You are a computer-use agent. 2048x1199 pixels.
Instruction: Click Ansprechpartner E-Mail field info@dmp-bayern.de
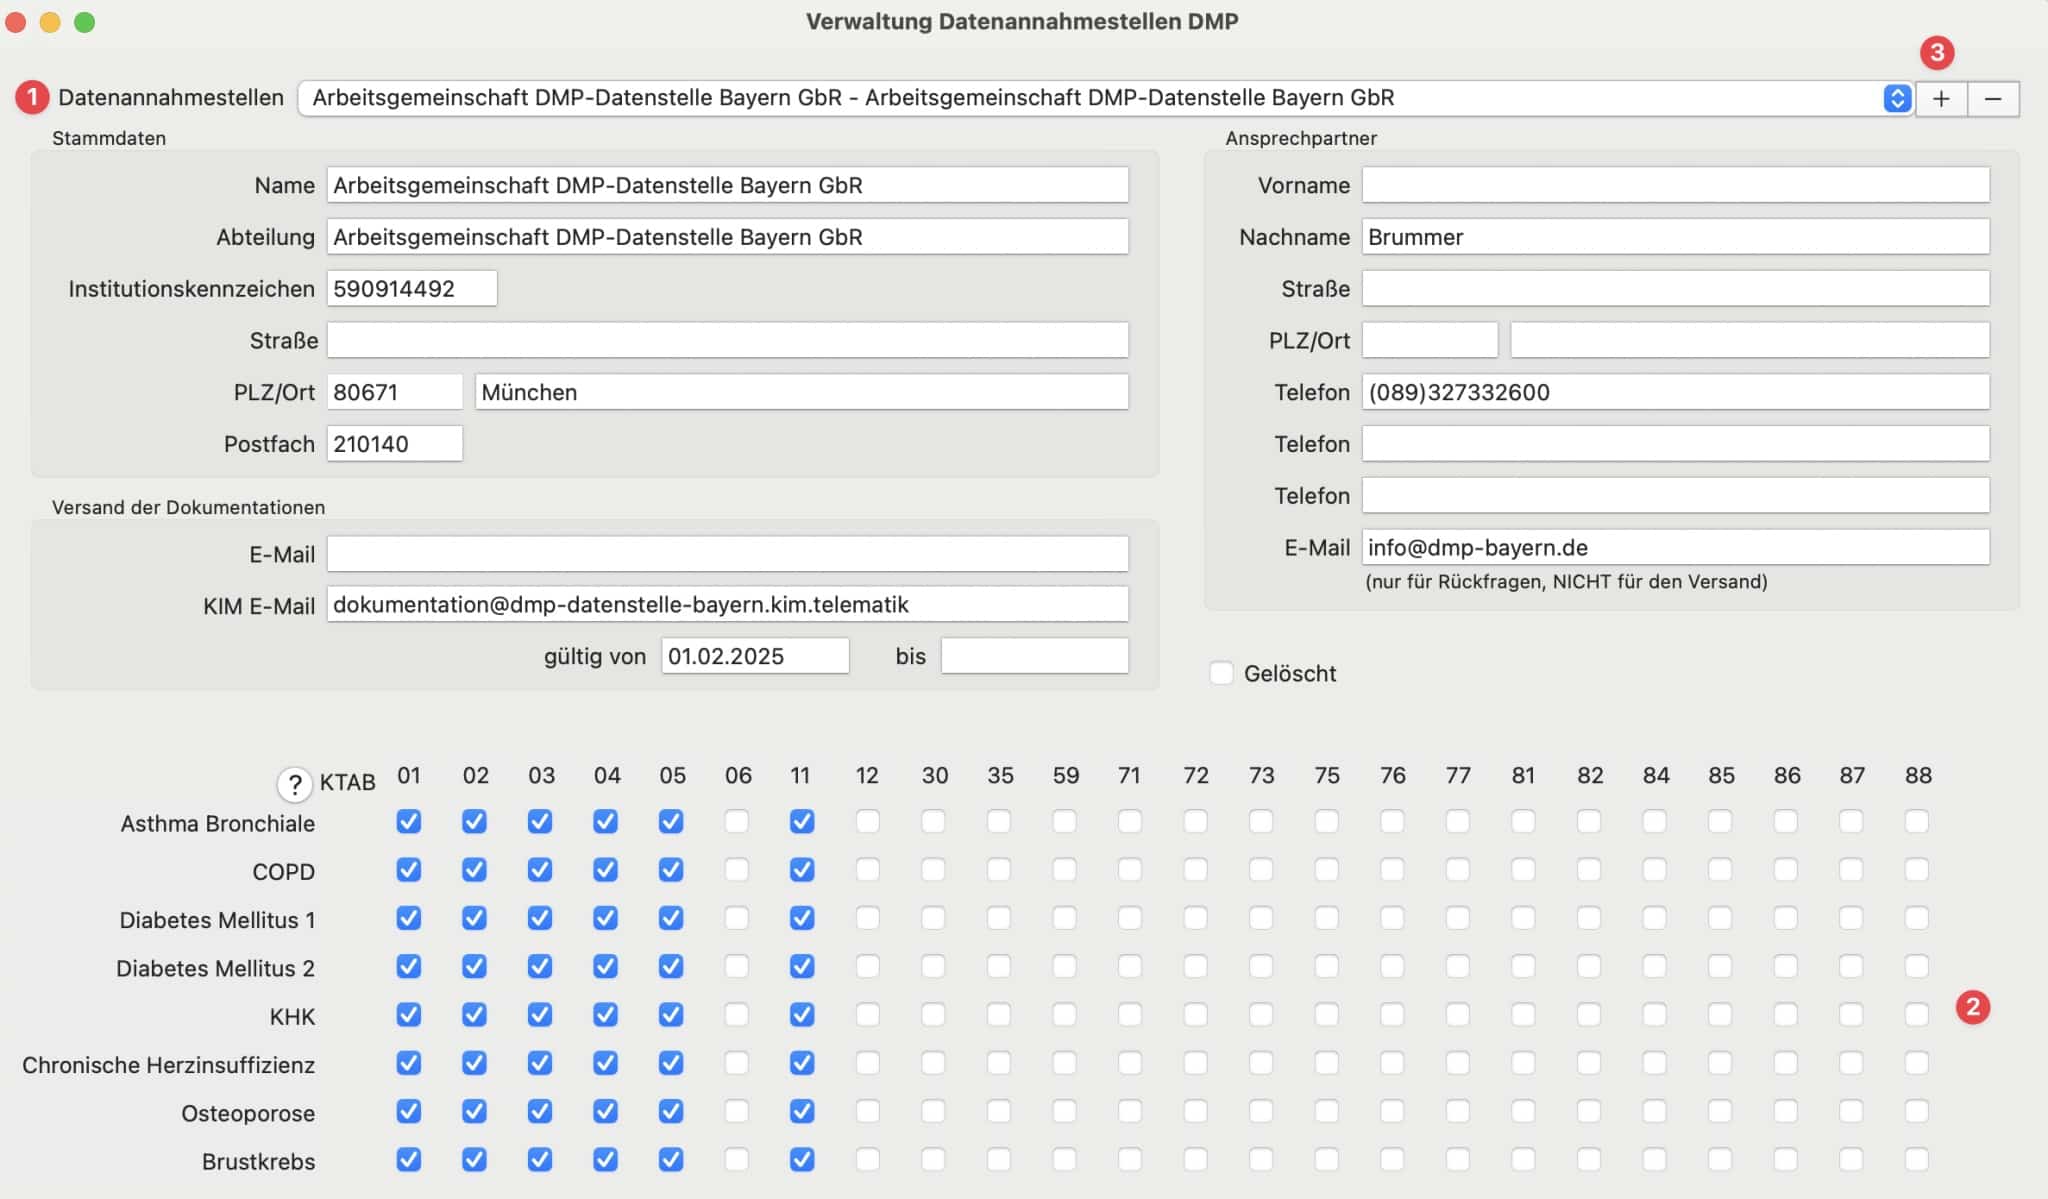click(1675, 548)
